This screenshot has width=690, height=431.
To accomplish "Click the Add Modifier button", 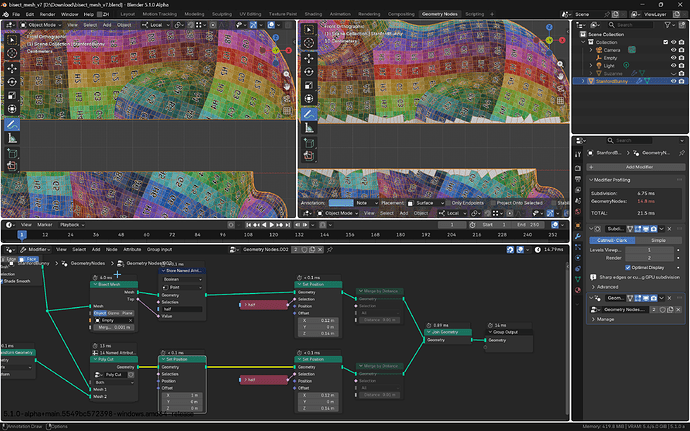I will (636, 167).
